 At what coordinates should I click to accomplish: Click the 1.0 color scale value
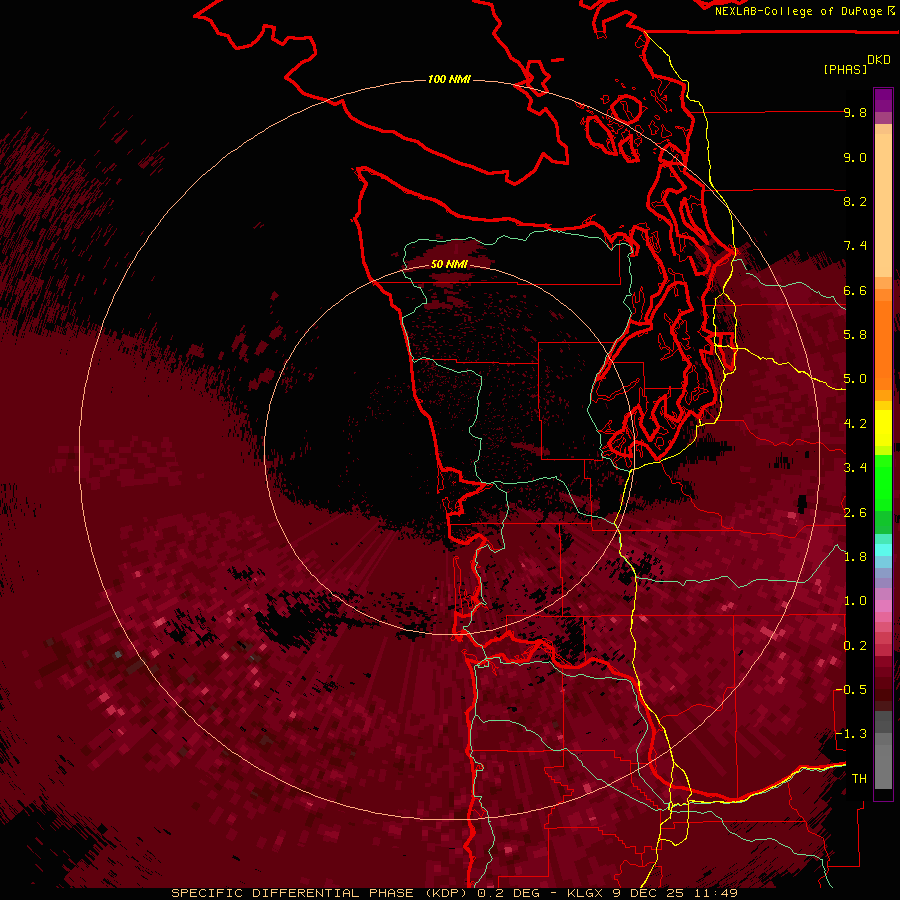855,602
